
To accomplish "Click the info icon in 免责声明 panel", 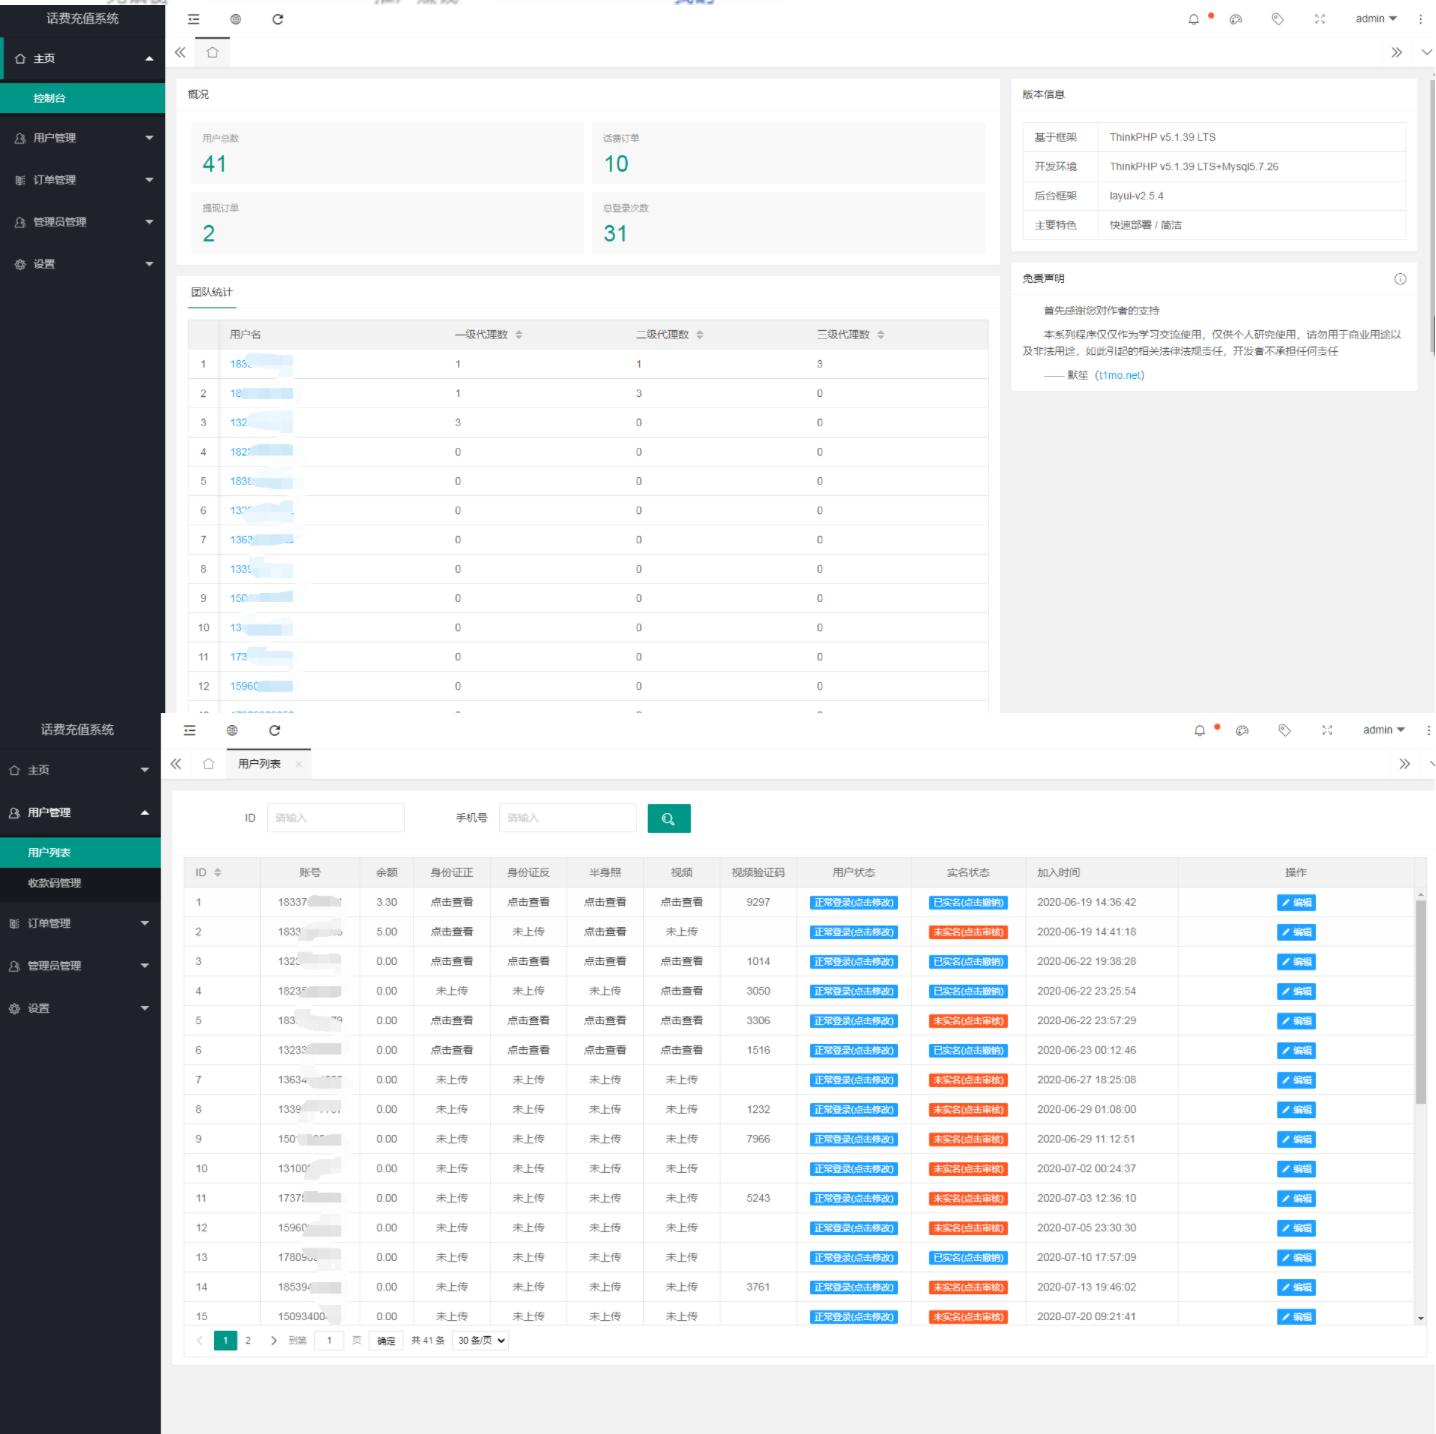I will pos(1400,279).
